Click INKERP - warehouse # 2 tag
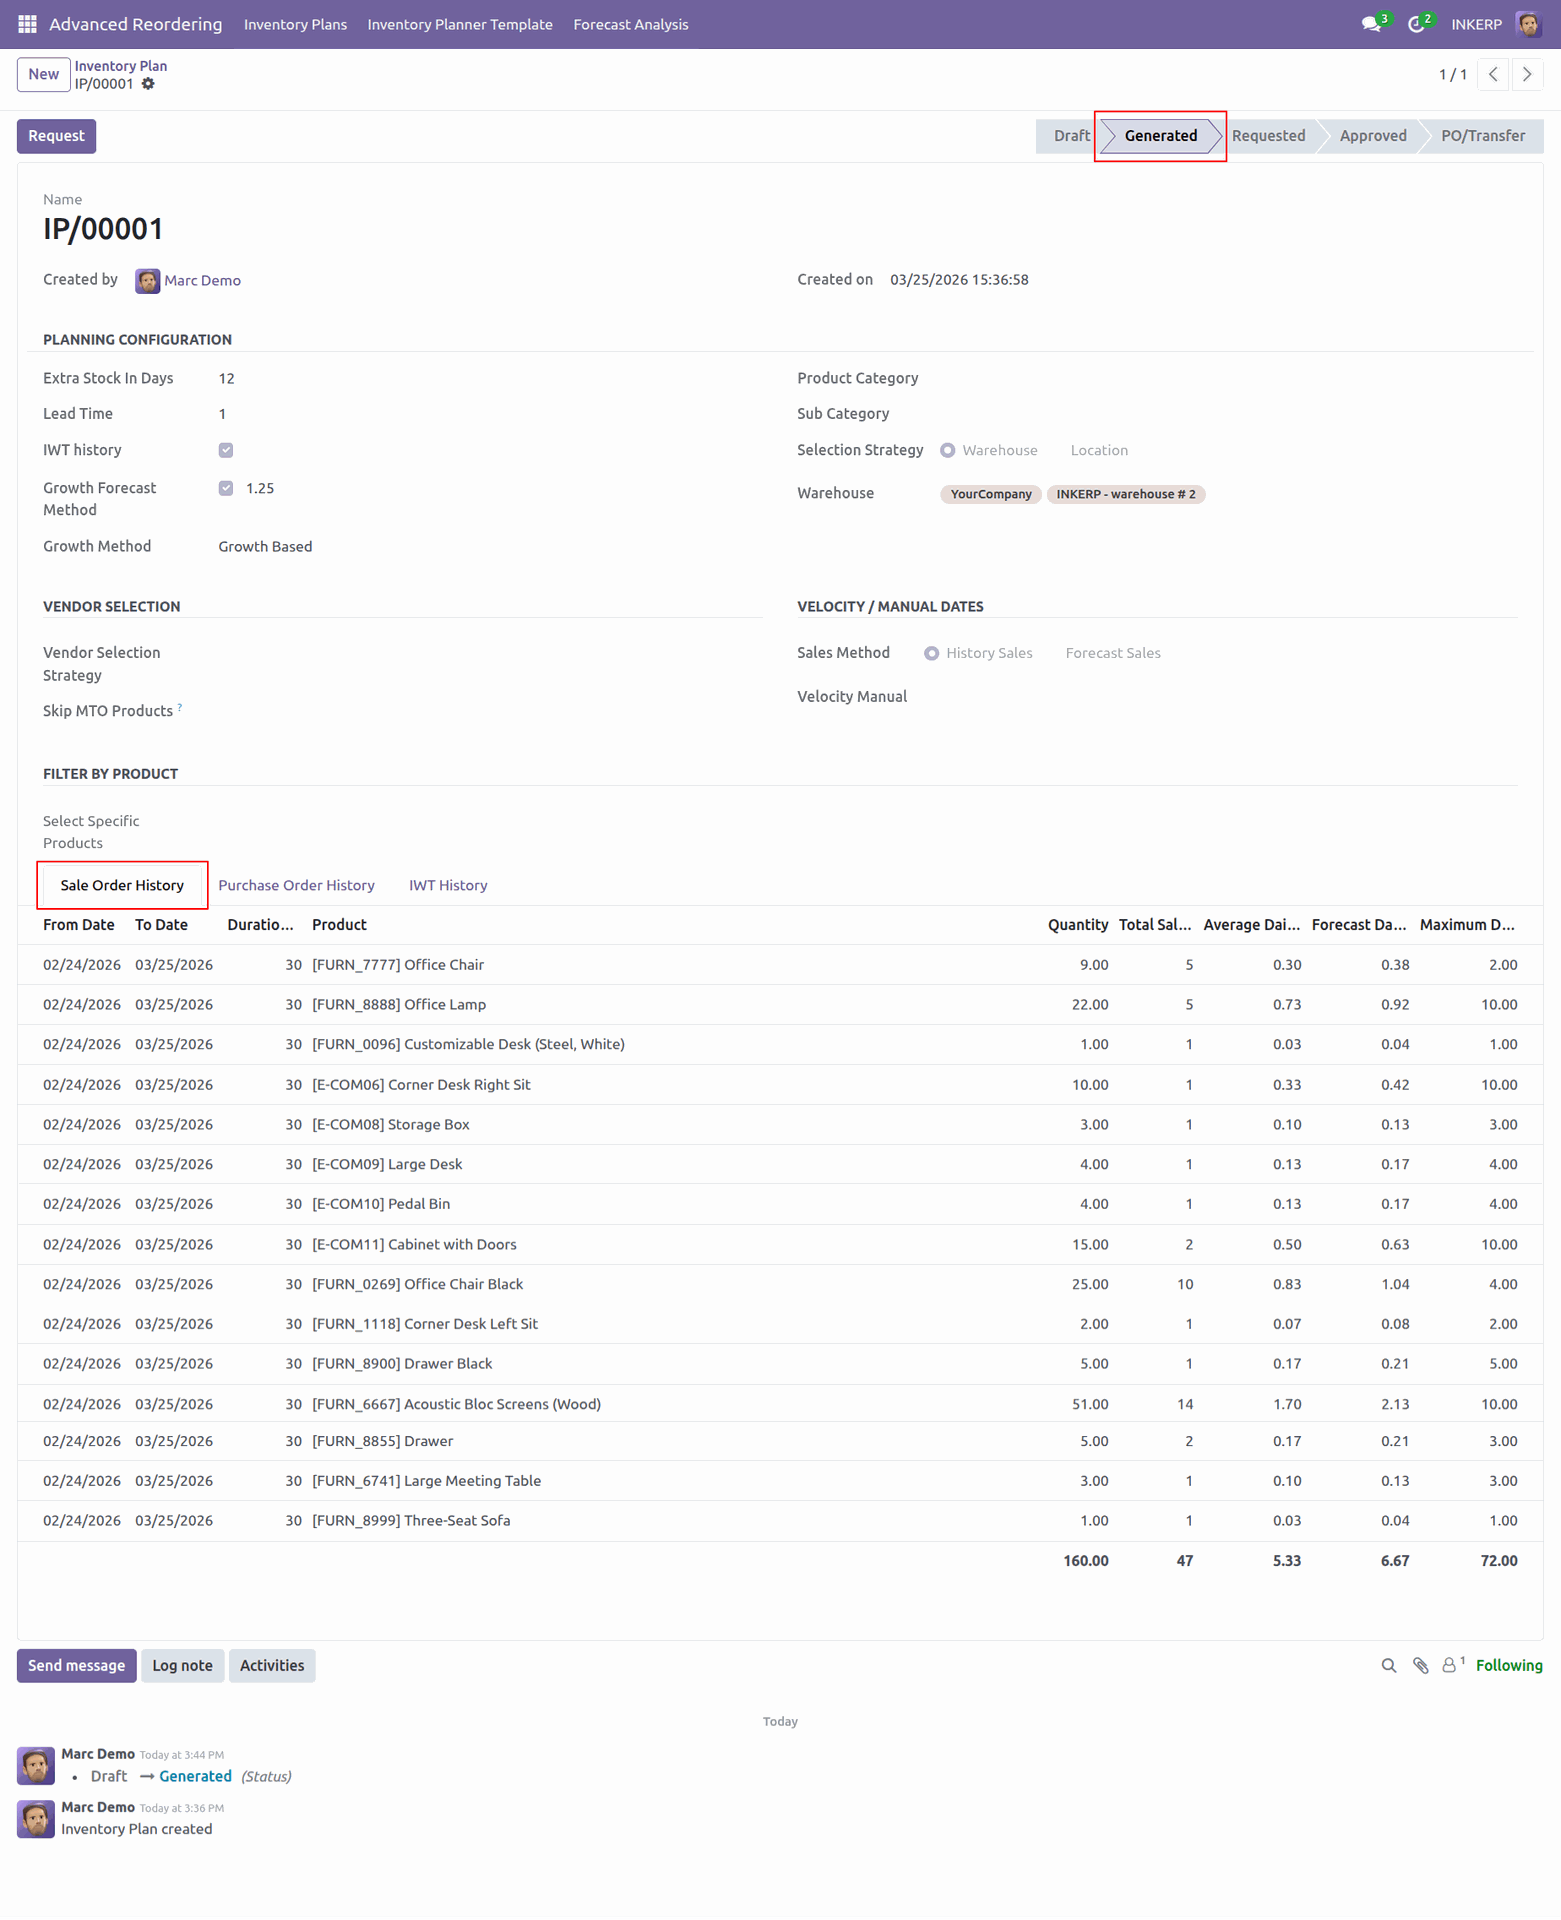This screenshot has width=1561, height=1920. pyautogui.click(x=1125, y=494)
